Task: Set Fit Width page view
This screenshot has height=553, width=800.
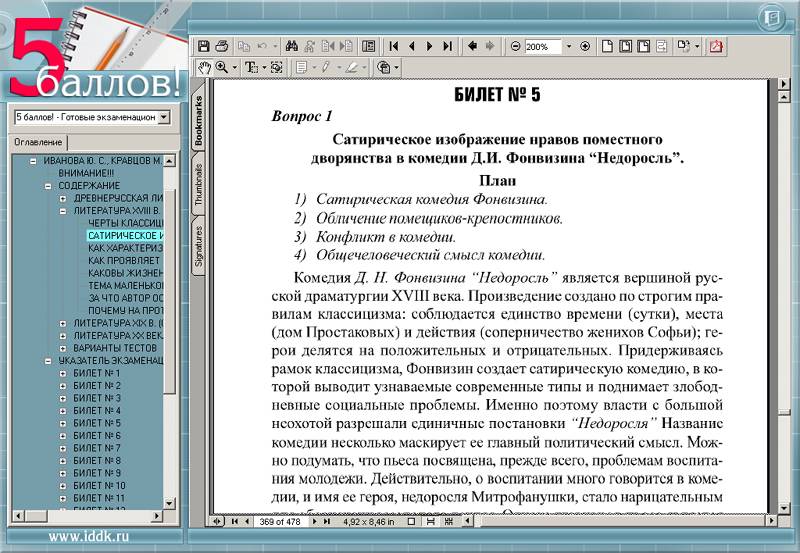Action: click(643, 46)
